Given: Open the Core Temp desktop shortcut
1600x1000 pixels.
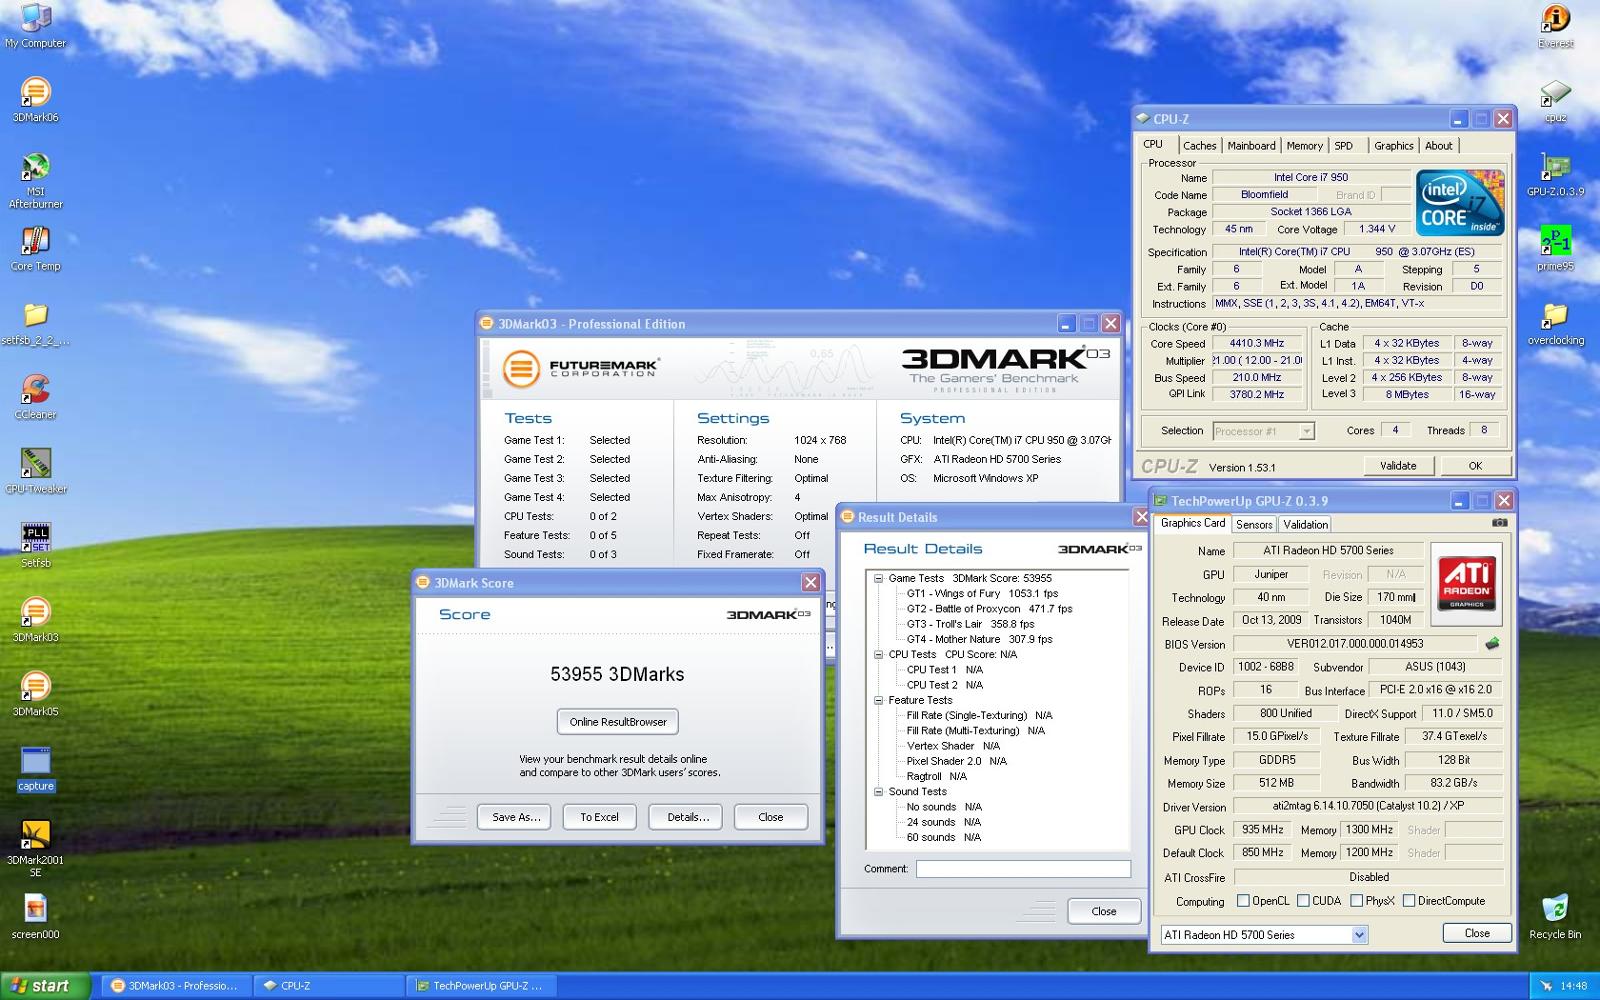Looking at the screenshot, I should [35, 248].
